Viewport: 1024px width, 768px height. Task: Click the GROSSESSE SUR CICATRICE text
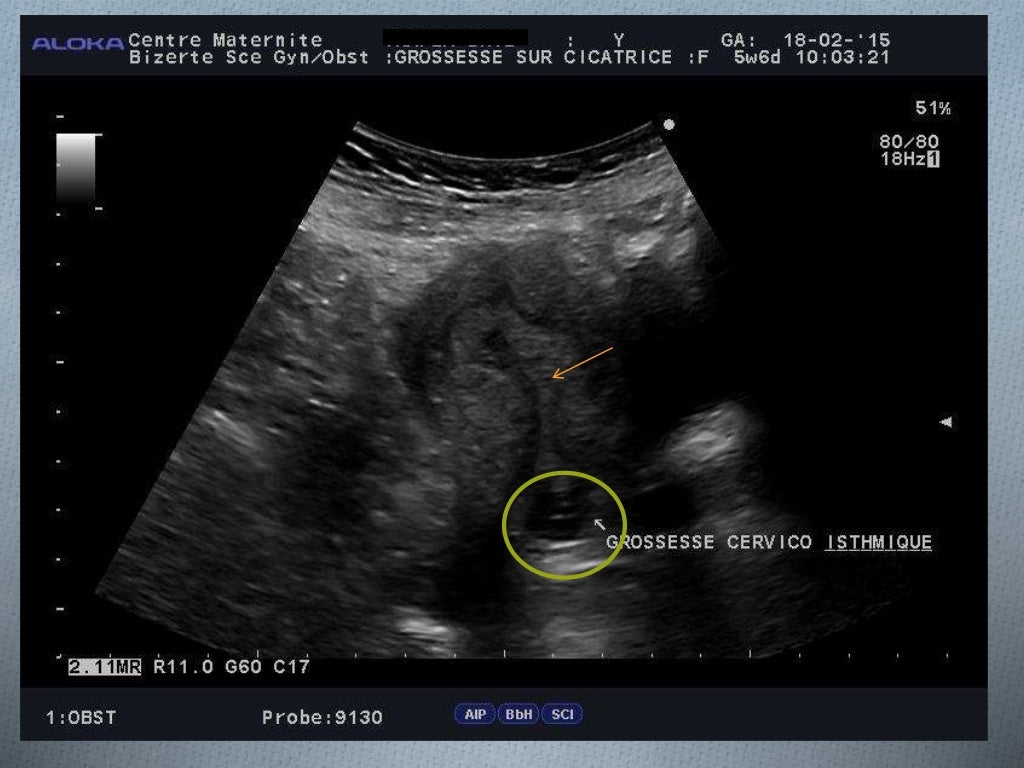click(533, 57)
